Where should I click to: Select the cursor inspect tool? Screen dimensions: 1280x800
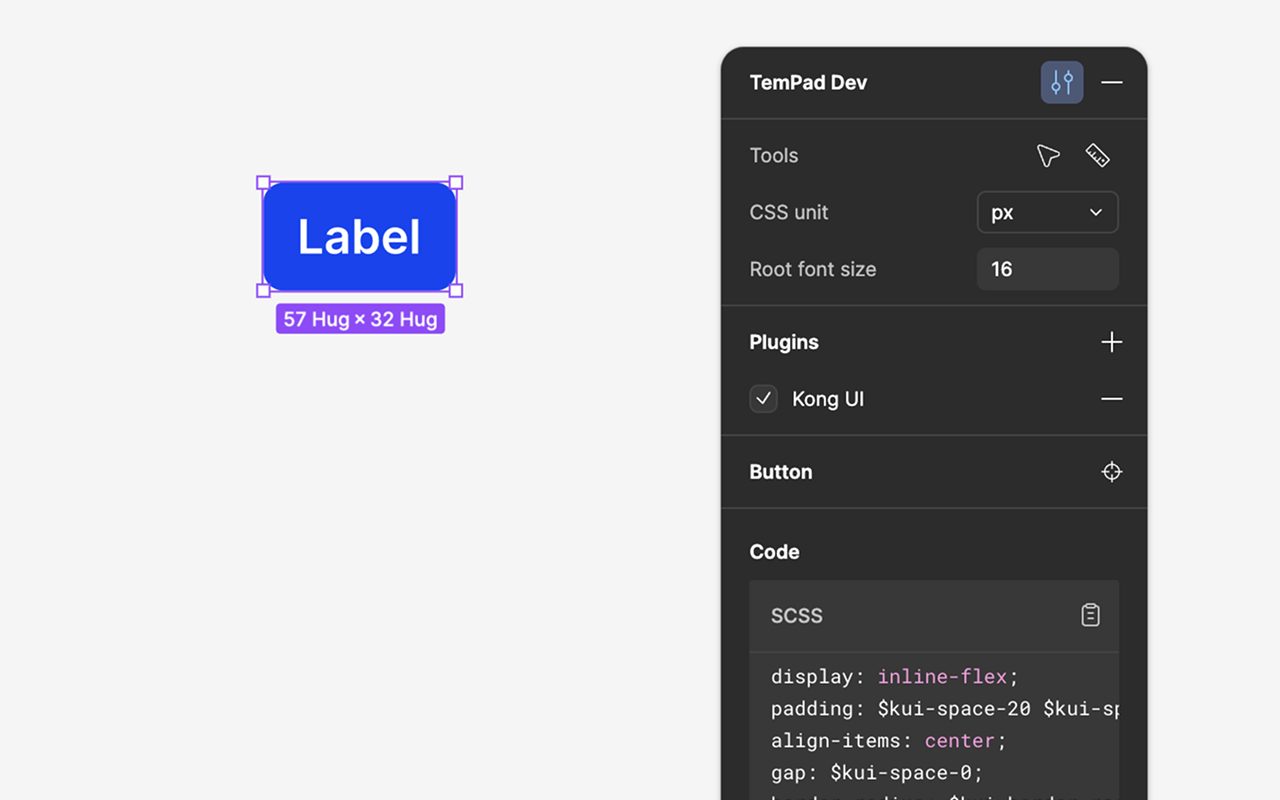coord(1047,155)
